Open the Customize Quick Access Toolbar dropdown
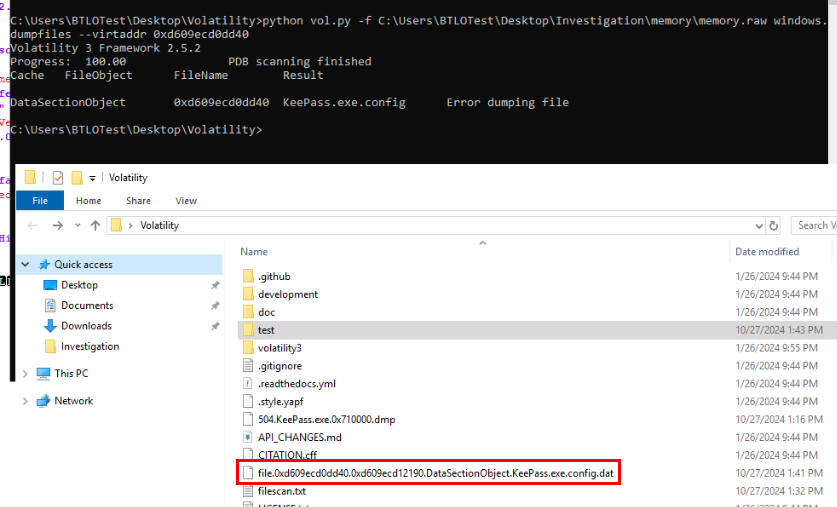Viewport: 837px width, 507px height. point(92,178)
